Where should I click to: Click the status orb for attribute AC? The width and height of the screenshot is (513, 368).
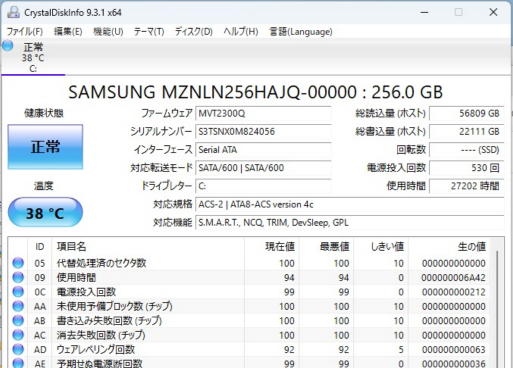coord(18,335)
